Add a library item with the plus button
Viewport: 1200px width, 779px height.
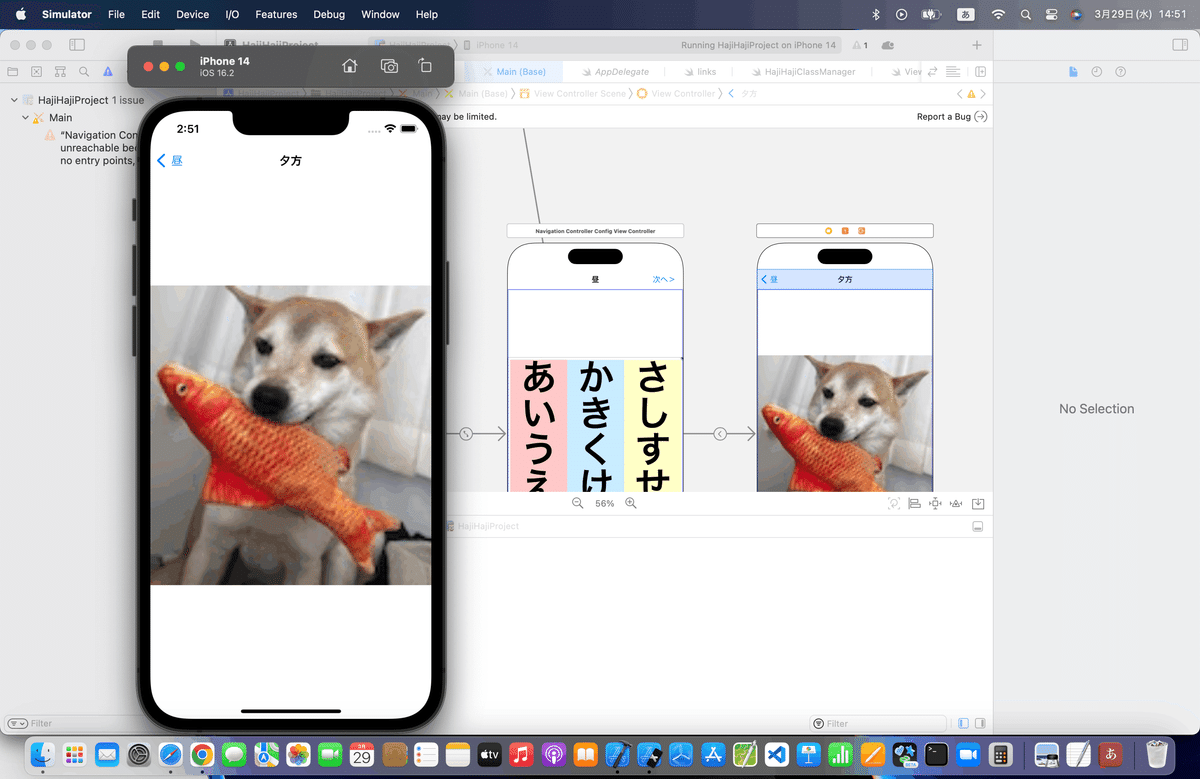977,45
